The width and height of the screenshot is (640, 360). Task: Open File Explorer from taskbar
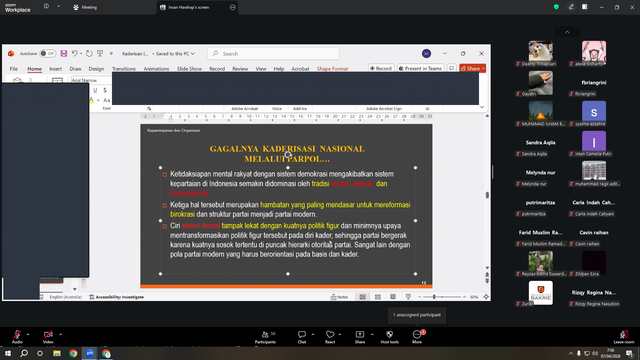point(57,353)
